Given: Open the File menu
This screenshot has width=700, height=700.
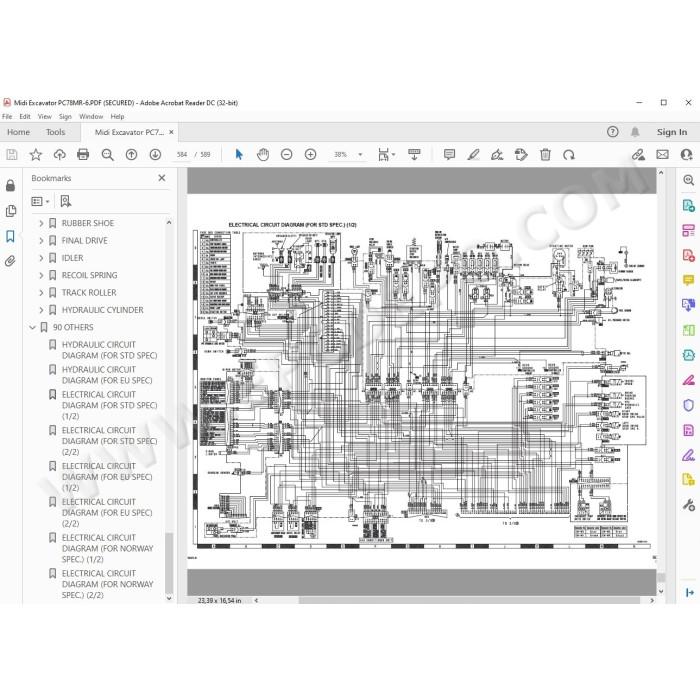Looking at the screenshot, I should (x=7, y=117).
